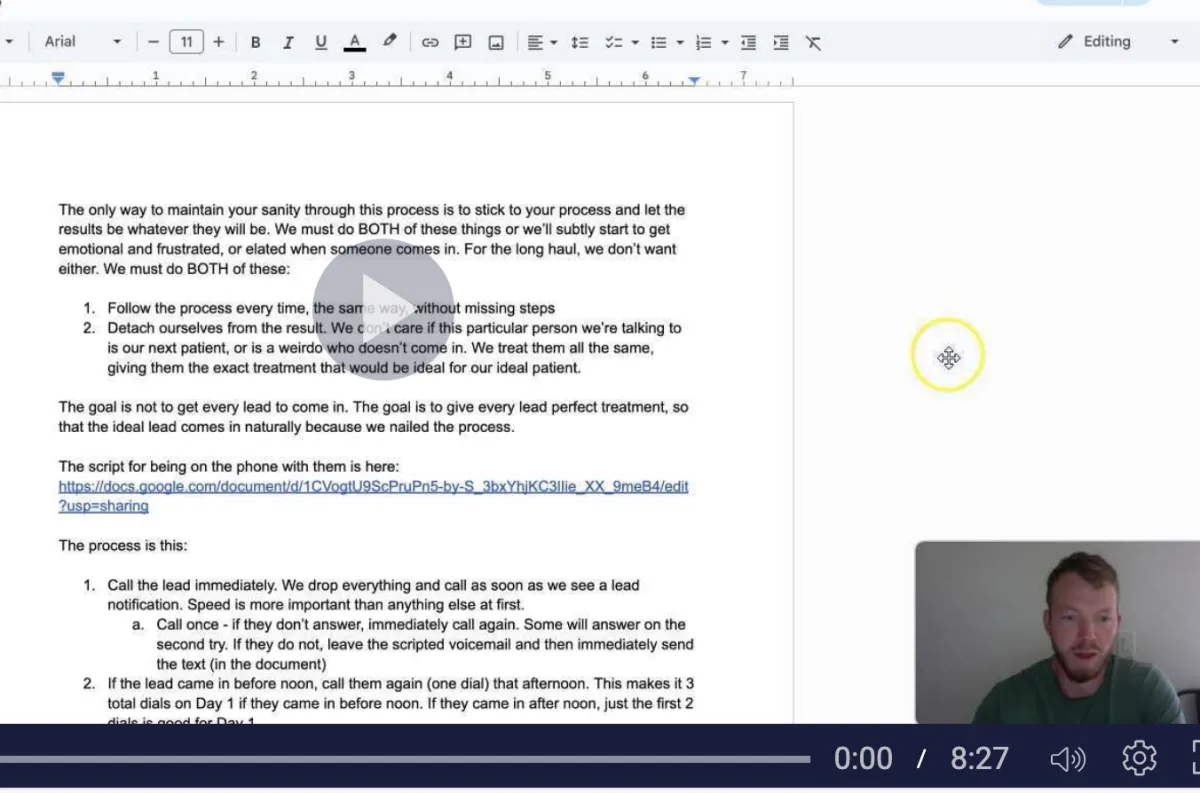1200x793 pixels.
Task: Click the video progress bar
Action: pyautogui.click(x=405, y=759)
